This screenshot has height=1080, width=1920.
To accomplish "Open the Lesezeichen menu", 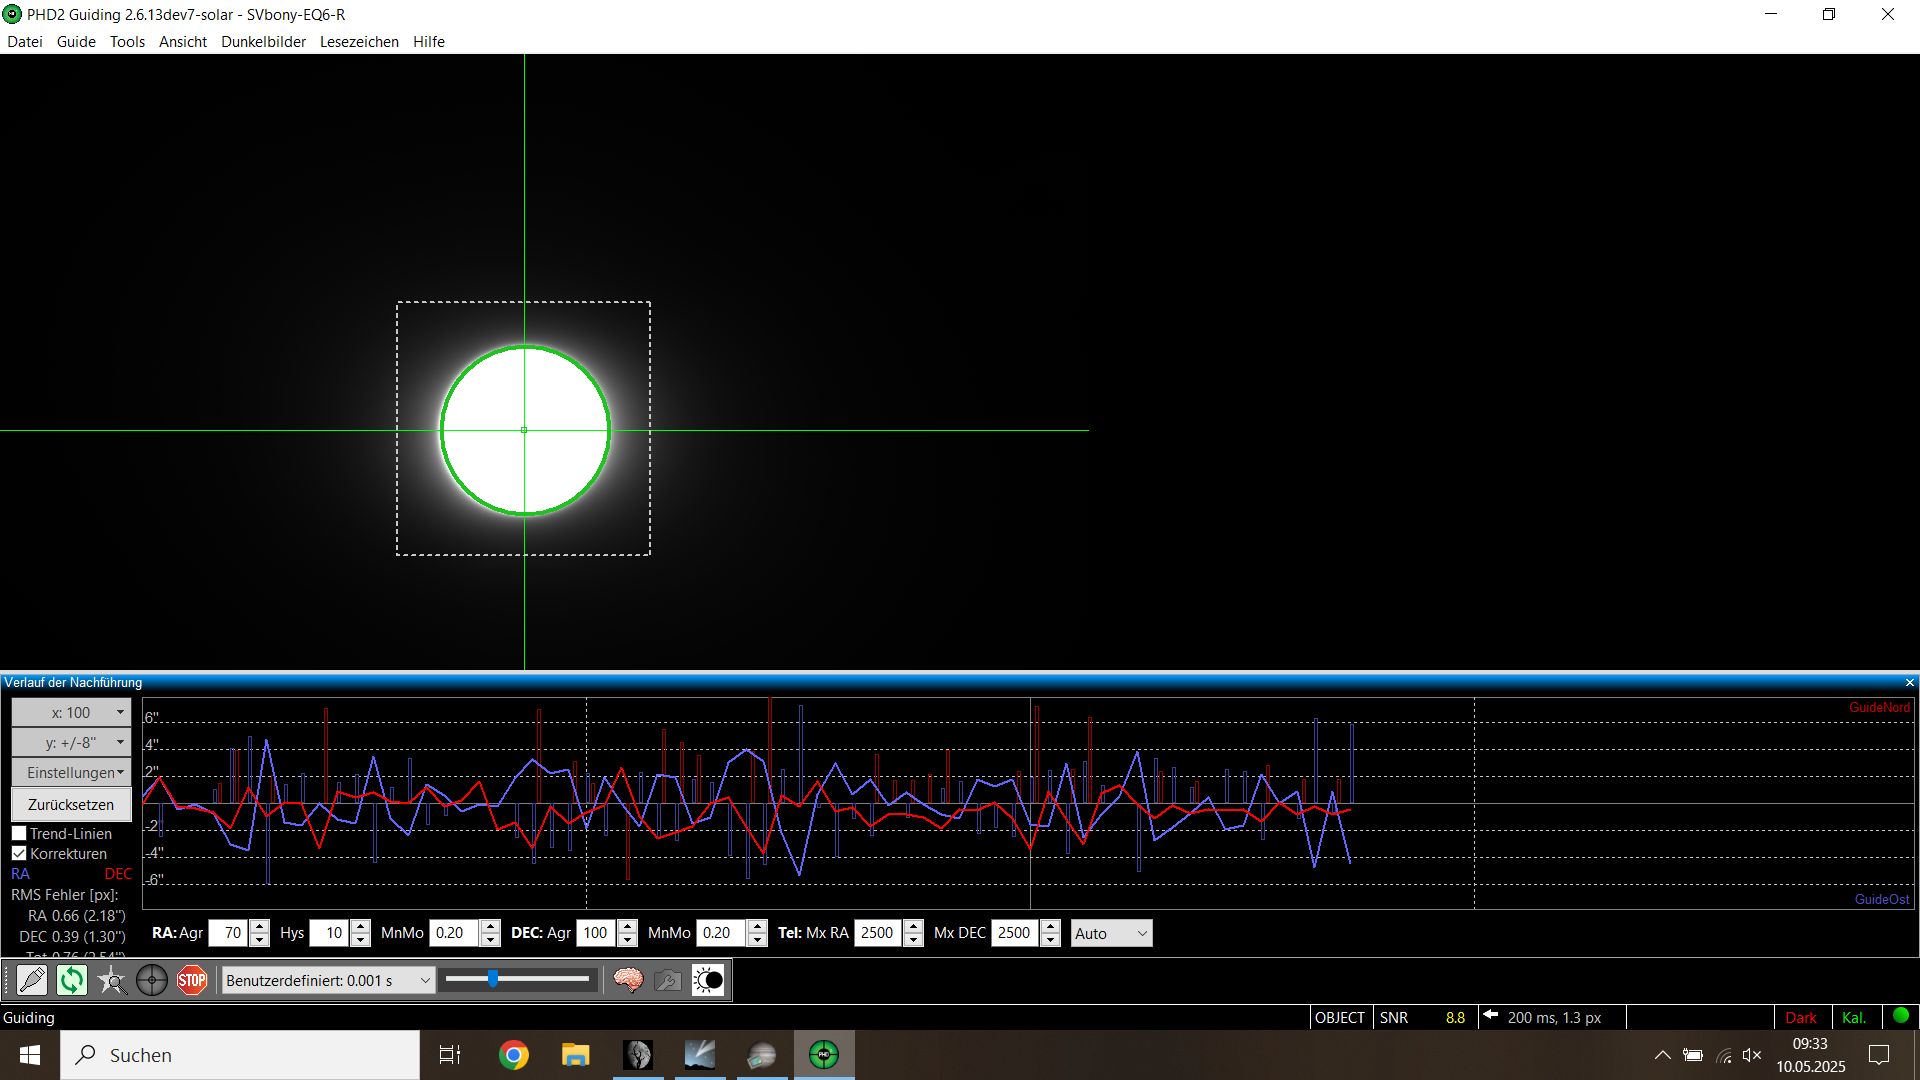I will (x=359, y=42).
